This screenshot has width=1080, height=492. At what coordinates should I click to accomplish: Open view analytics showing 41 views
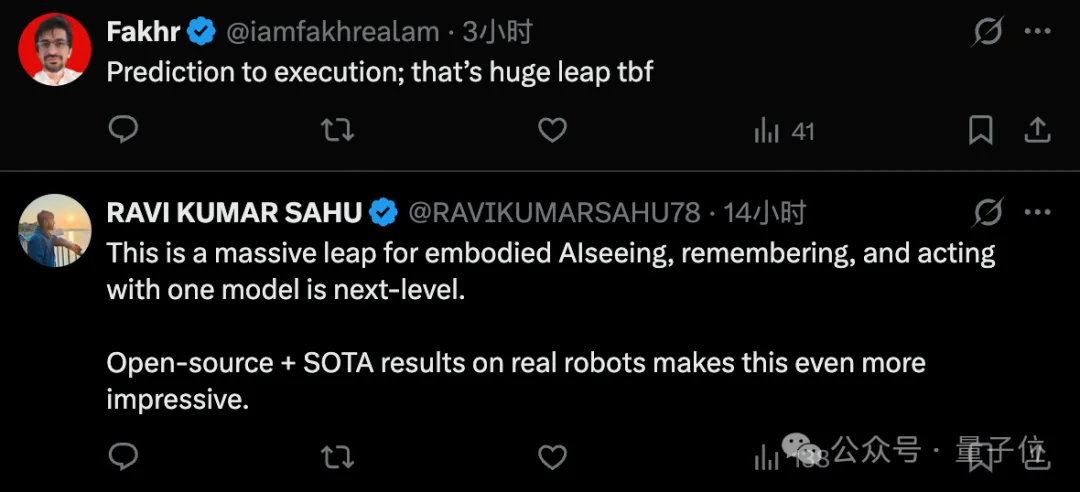tap(784, 131)
